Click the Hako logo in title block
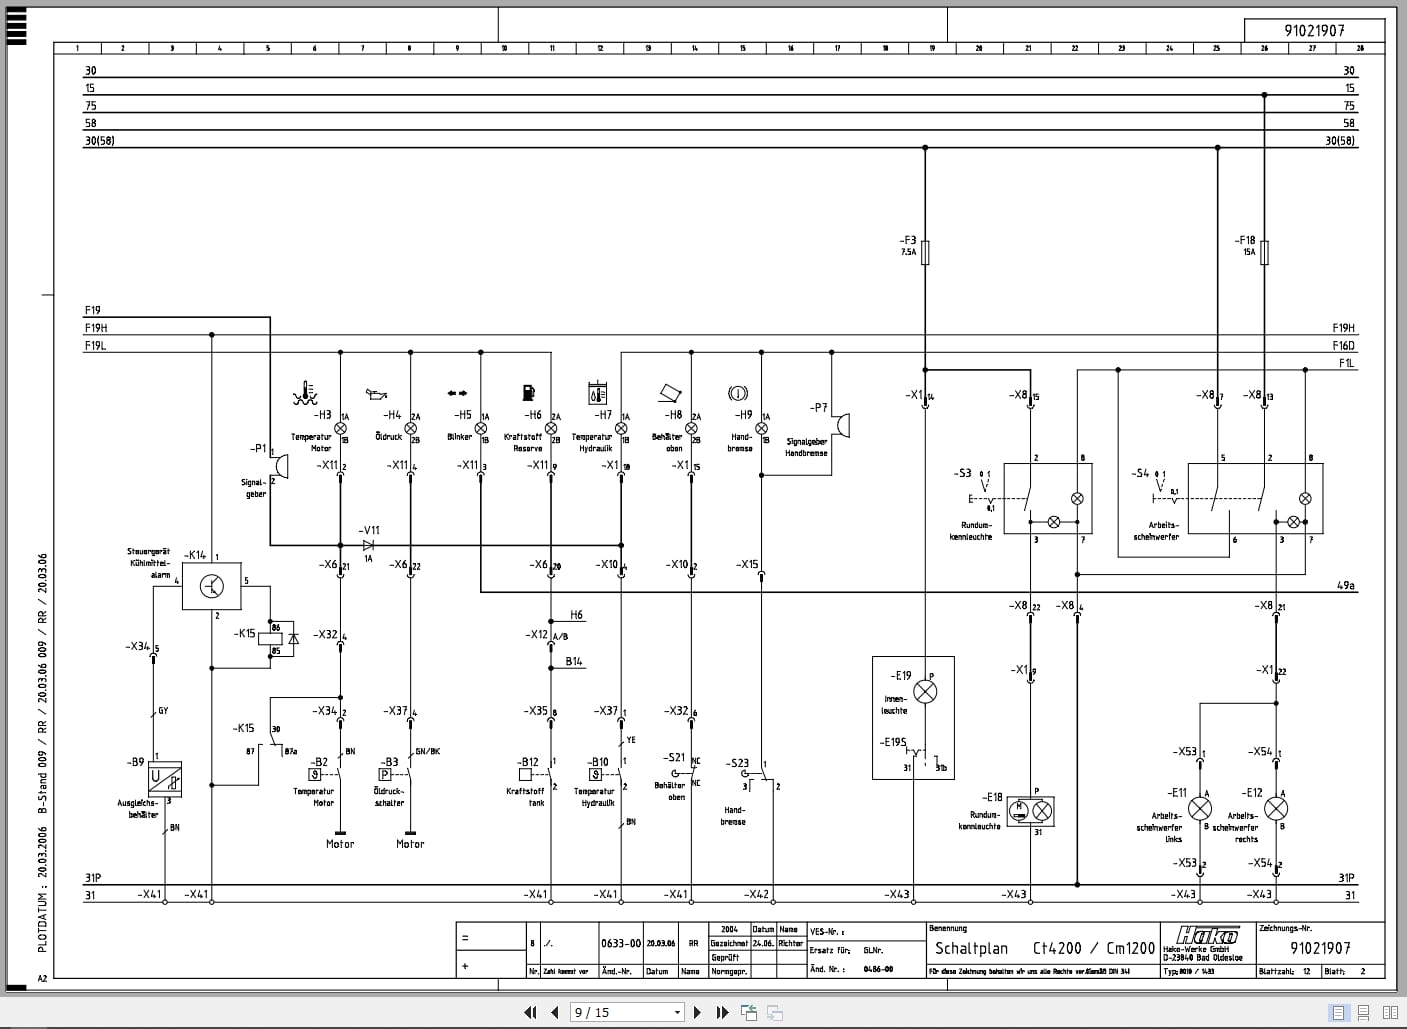 pos(1207,935)
